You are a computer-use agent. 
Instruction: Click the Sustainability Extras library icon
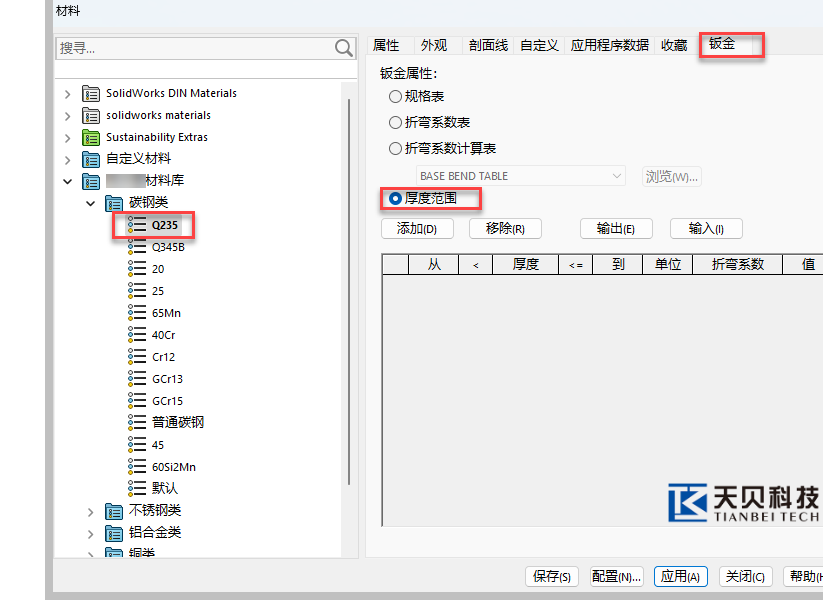point(91,137)
